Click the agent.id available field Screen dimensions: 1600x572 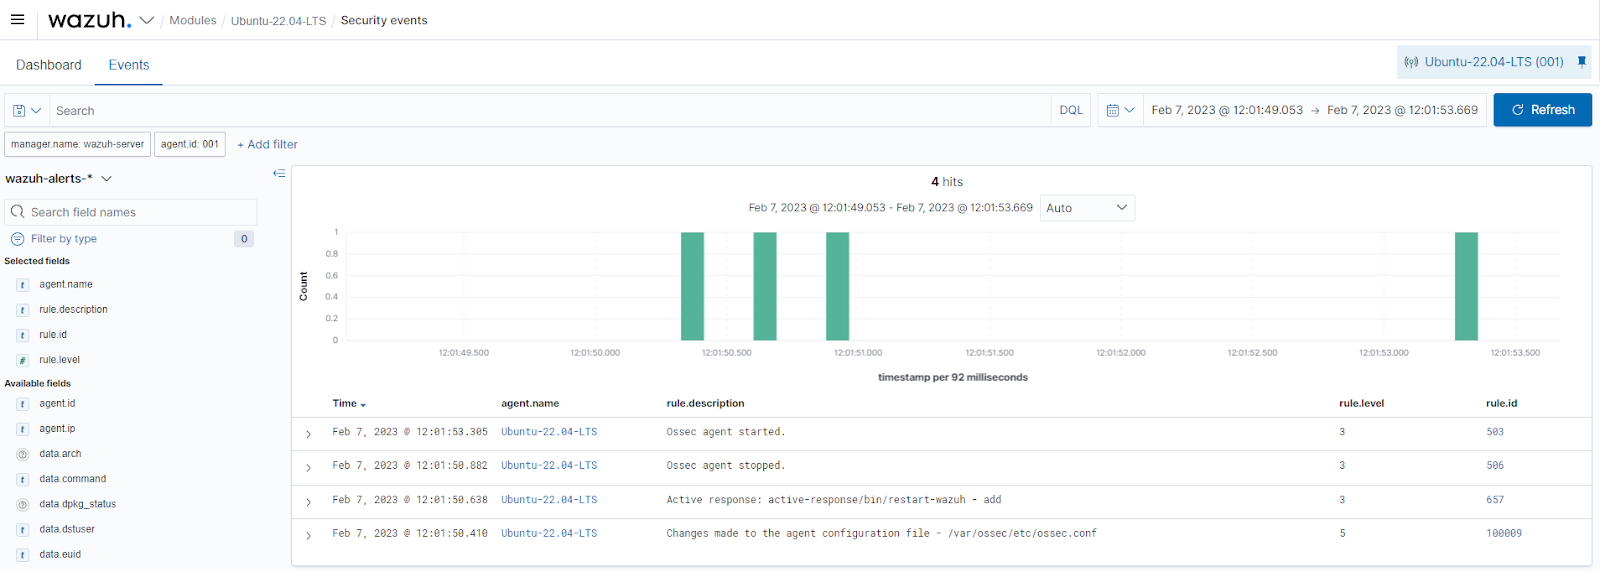(x=57, y=404)
